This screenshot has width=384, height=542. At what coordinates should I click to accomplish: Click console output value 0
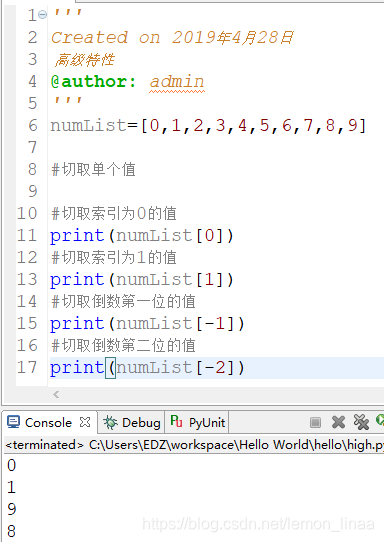(x=11, y=465)
